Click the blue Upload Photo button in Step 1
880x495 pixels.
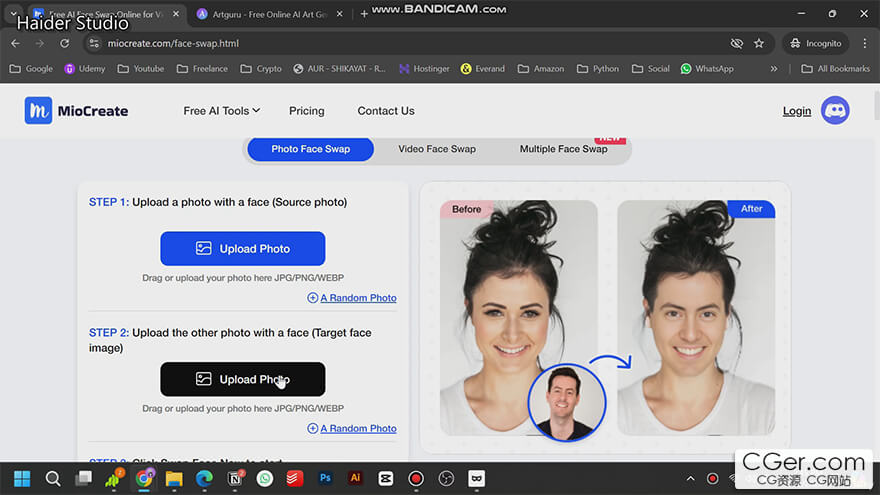point(242,249)
